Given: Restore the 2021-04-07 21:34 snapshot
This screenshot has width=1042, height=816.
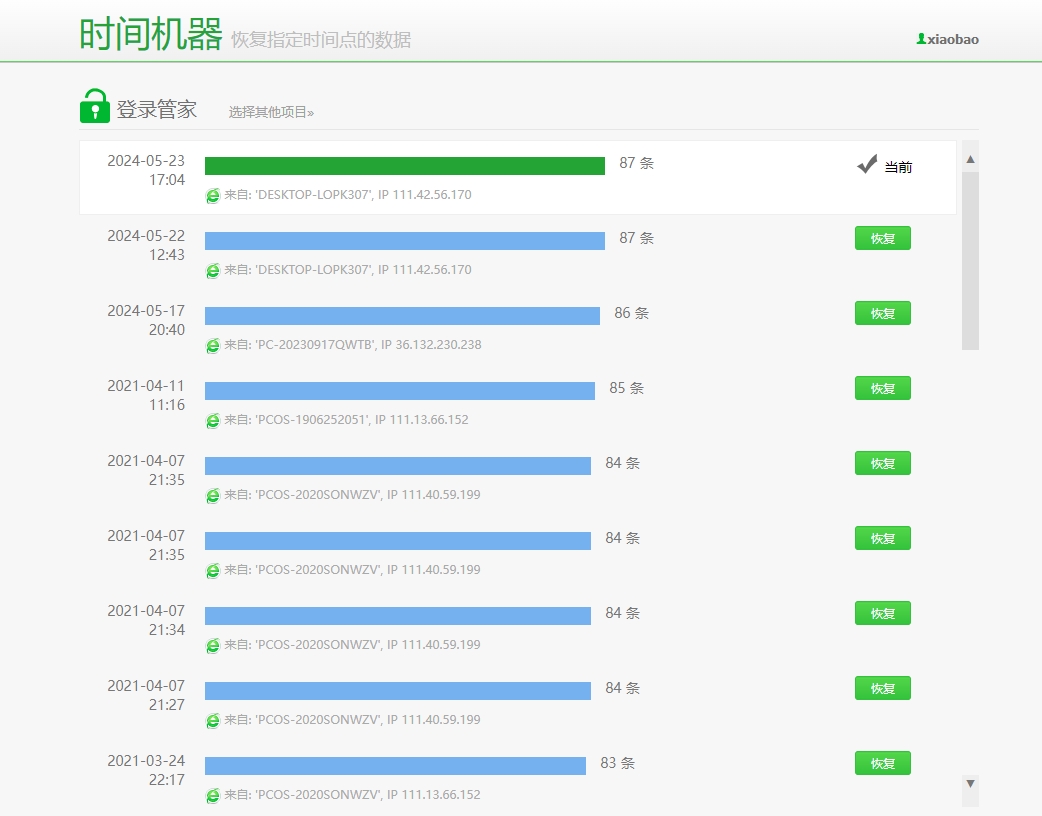Looking at the screenshot, I should point(883,613).
